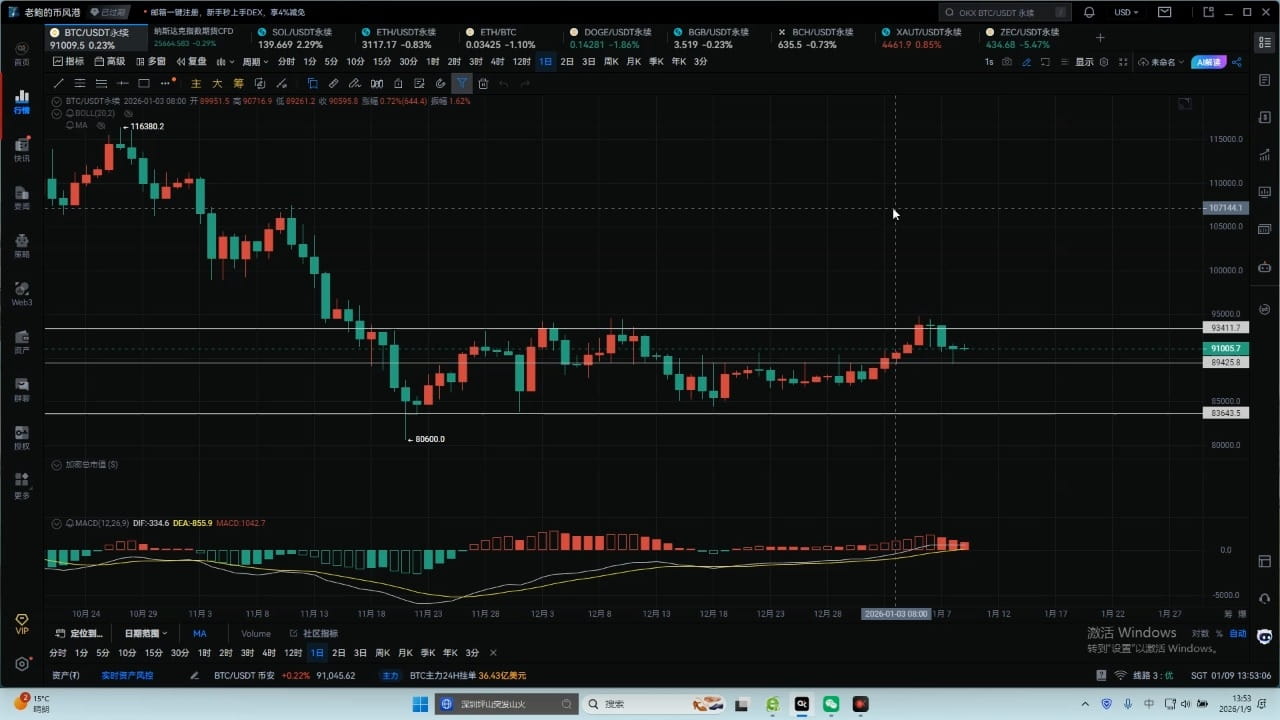Activate the highlighted filter funnel tool
This screenshot has width=1280, height=720.
(462, 84)
